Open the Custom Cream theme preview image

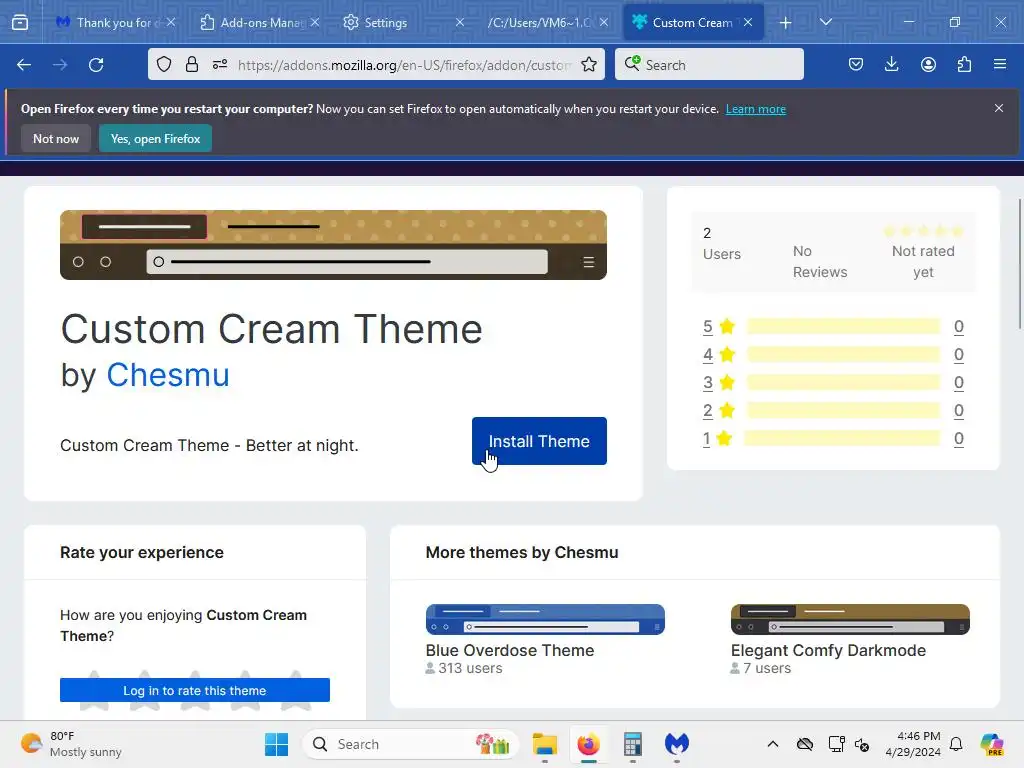coord(333,245)
